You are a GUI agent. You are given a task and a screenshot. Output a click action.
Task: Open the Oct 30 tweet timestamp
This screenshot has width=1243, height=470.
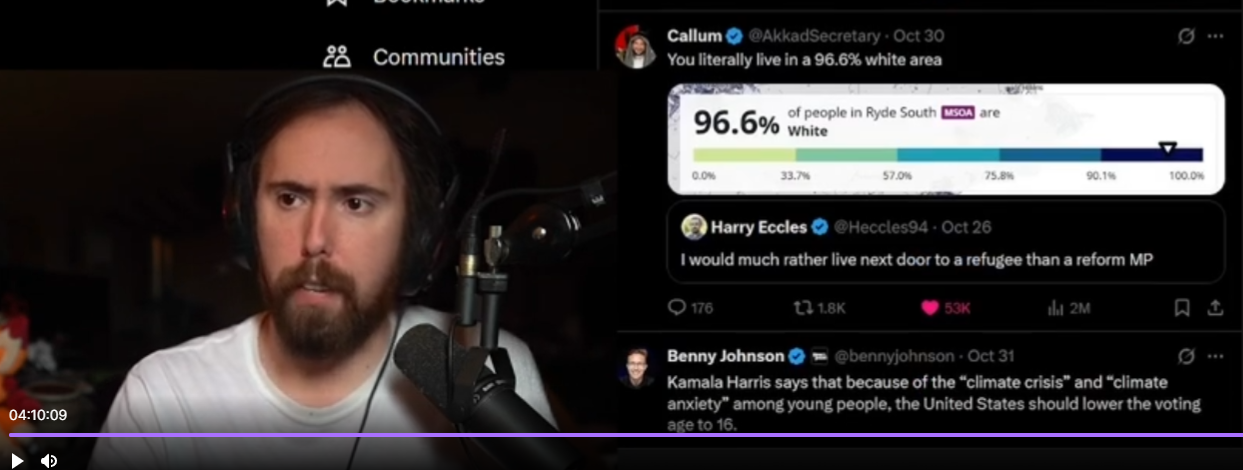915,36
